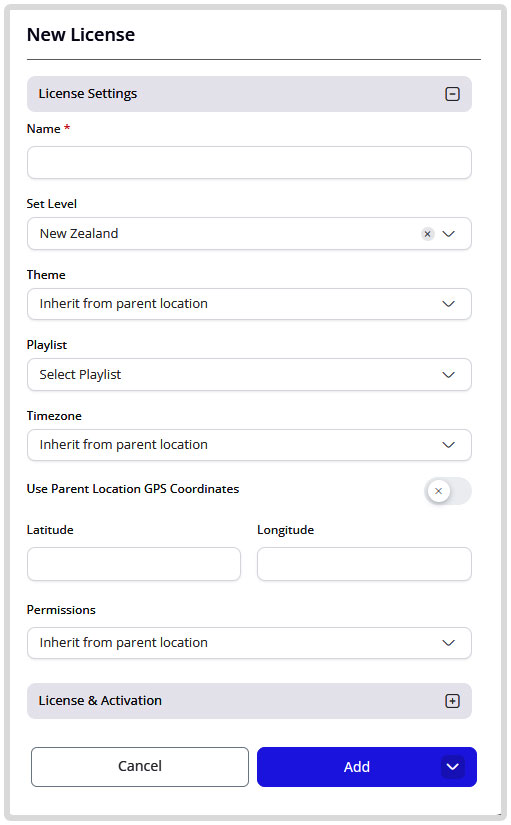Viewport: 511px width, 825px height.
Task: Open Set Level list via the chevron icon
Action: point(448,234)
